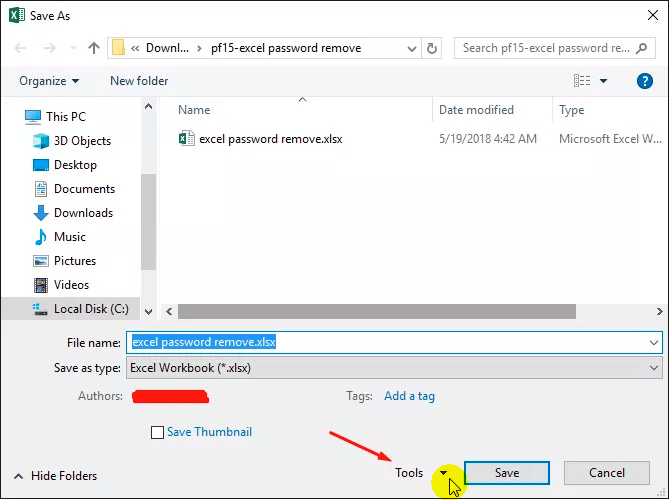Click the navigation pane scrollbar thumb
Image resolution: width=669 pixels, height=500 pixels.
tap(148, 222)
